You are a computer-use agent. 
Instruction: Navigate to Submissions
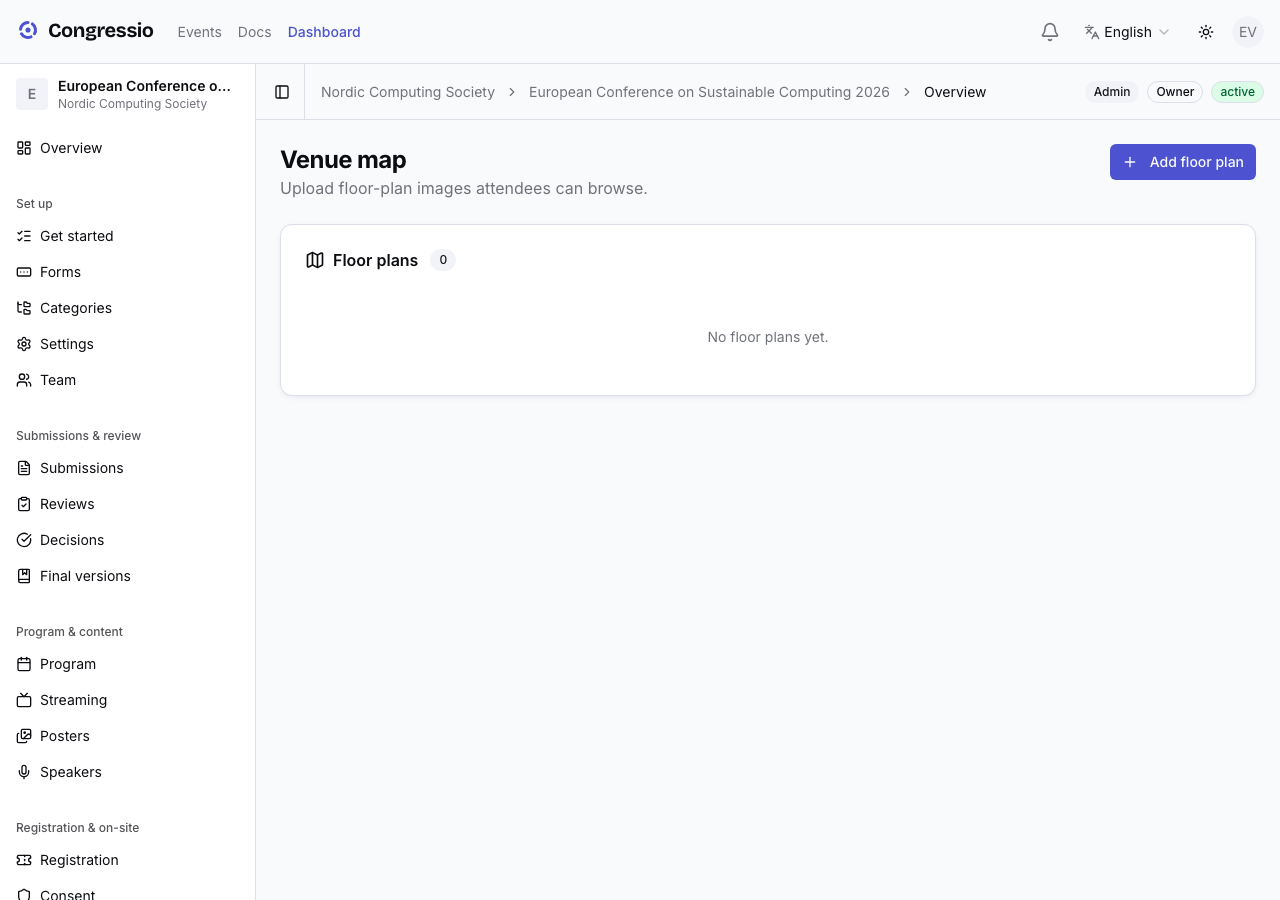tap(128, 468)
